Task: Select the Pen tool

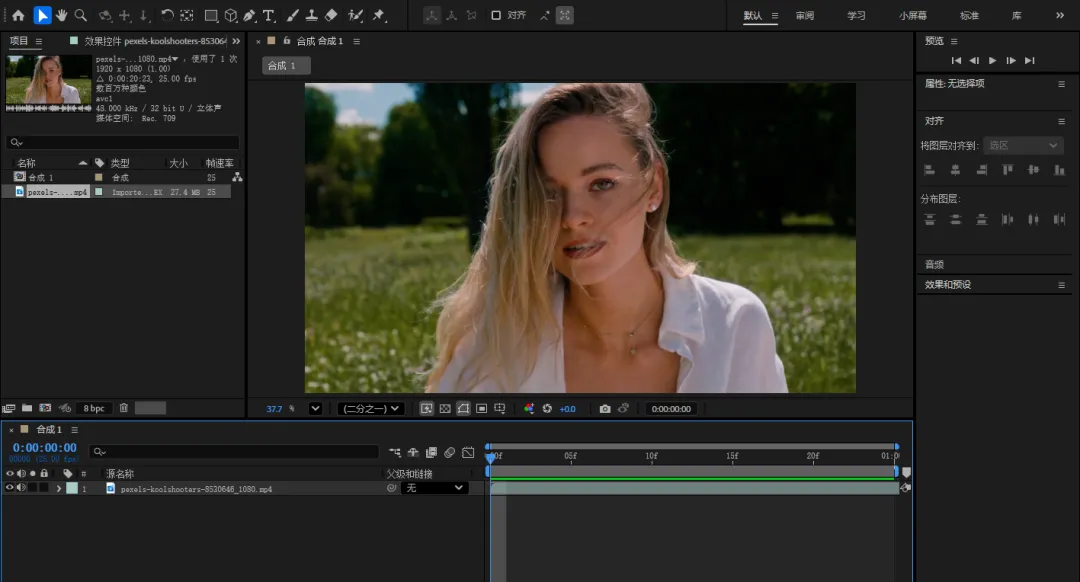Action: 249,15
